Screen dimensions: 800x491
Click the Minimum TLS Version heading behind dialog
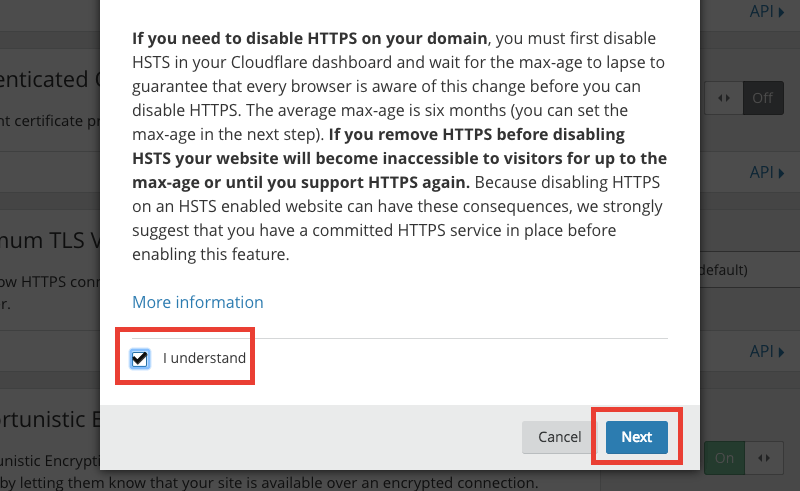point(50,240)
